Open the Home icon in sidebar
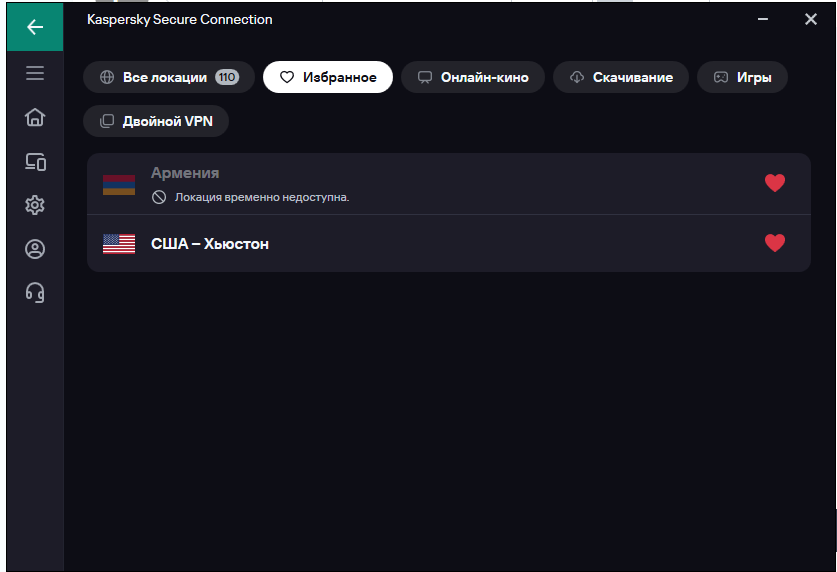 tap(35, 117)
